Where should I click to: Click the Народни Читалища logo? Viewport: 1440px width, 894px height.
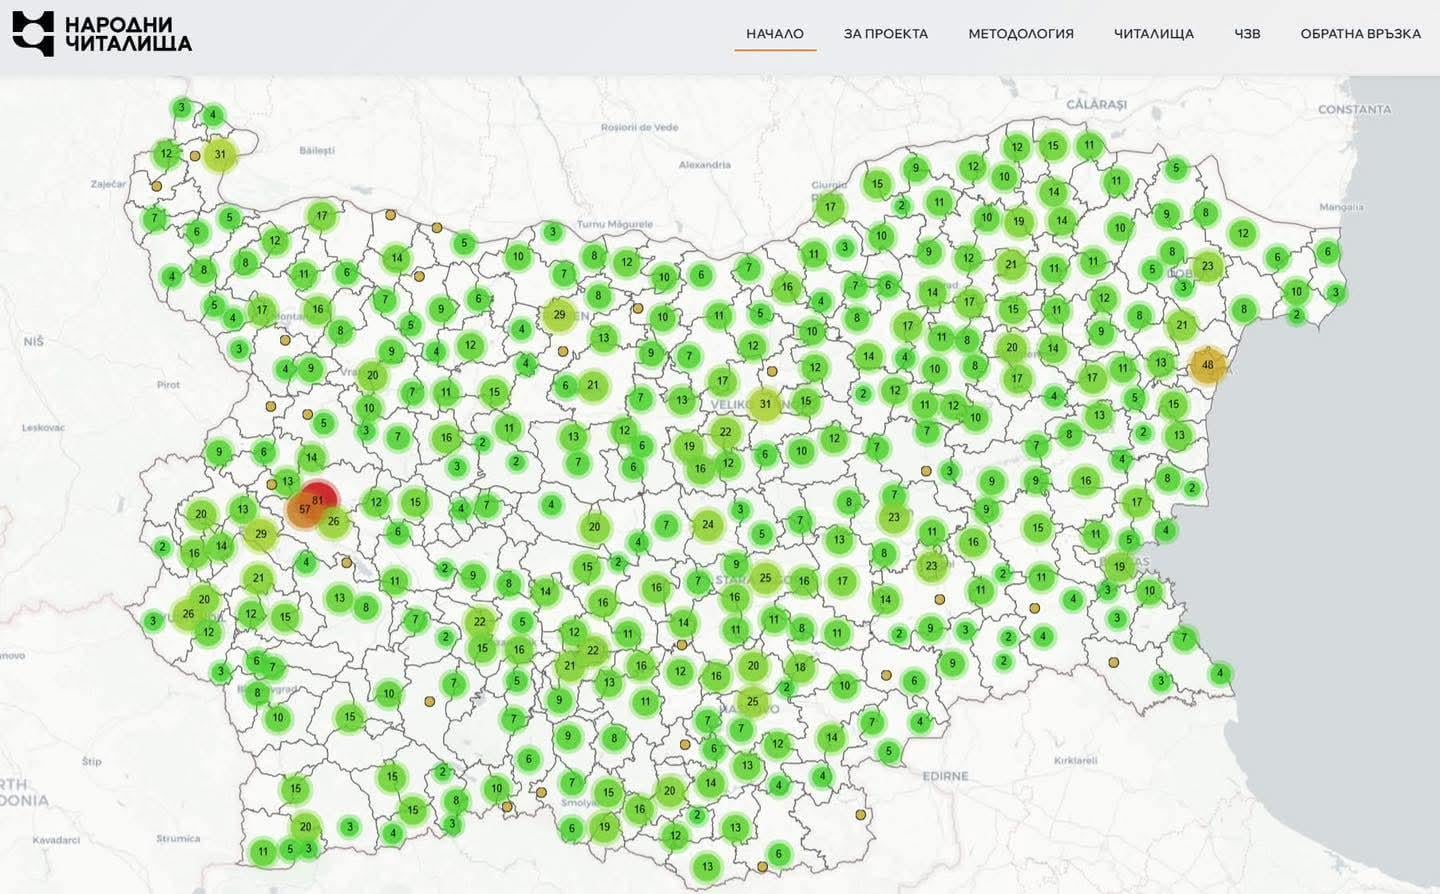tap(101, 34)
